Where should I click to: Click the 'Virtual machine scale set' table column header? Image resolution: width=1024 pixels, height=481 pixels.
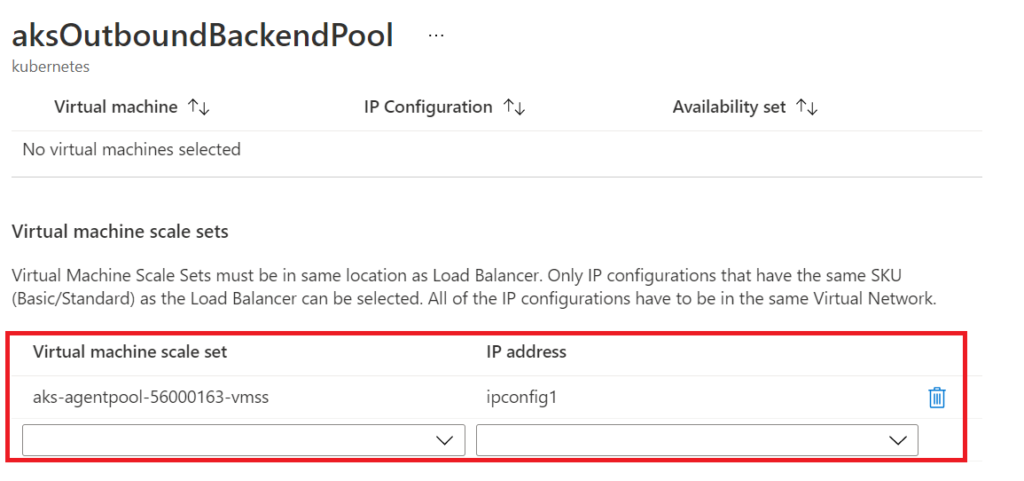click(130, 352)
